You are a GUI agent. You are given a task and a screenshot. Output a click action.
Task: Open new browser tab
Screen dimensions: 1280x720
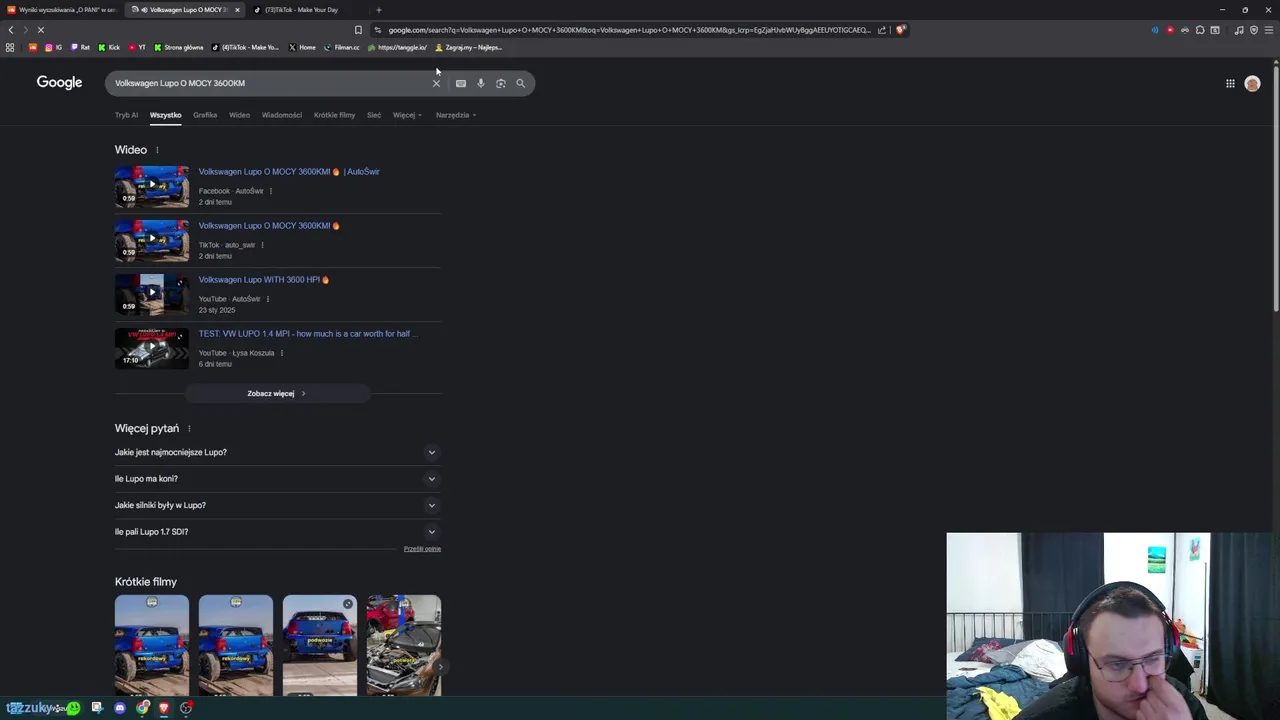tap(378, 10)
